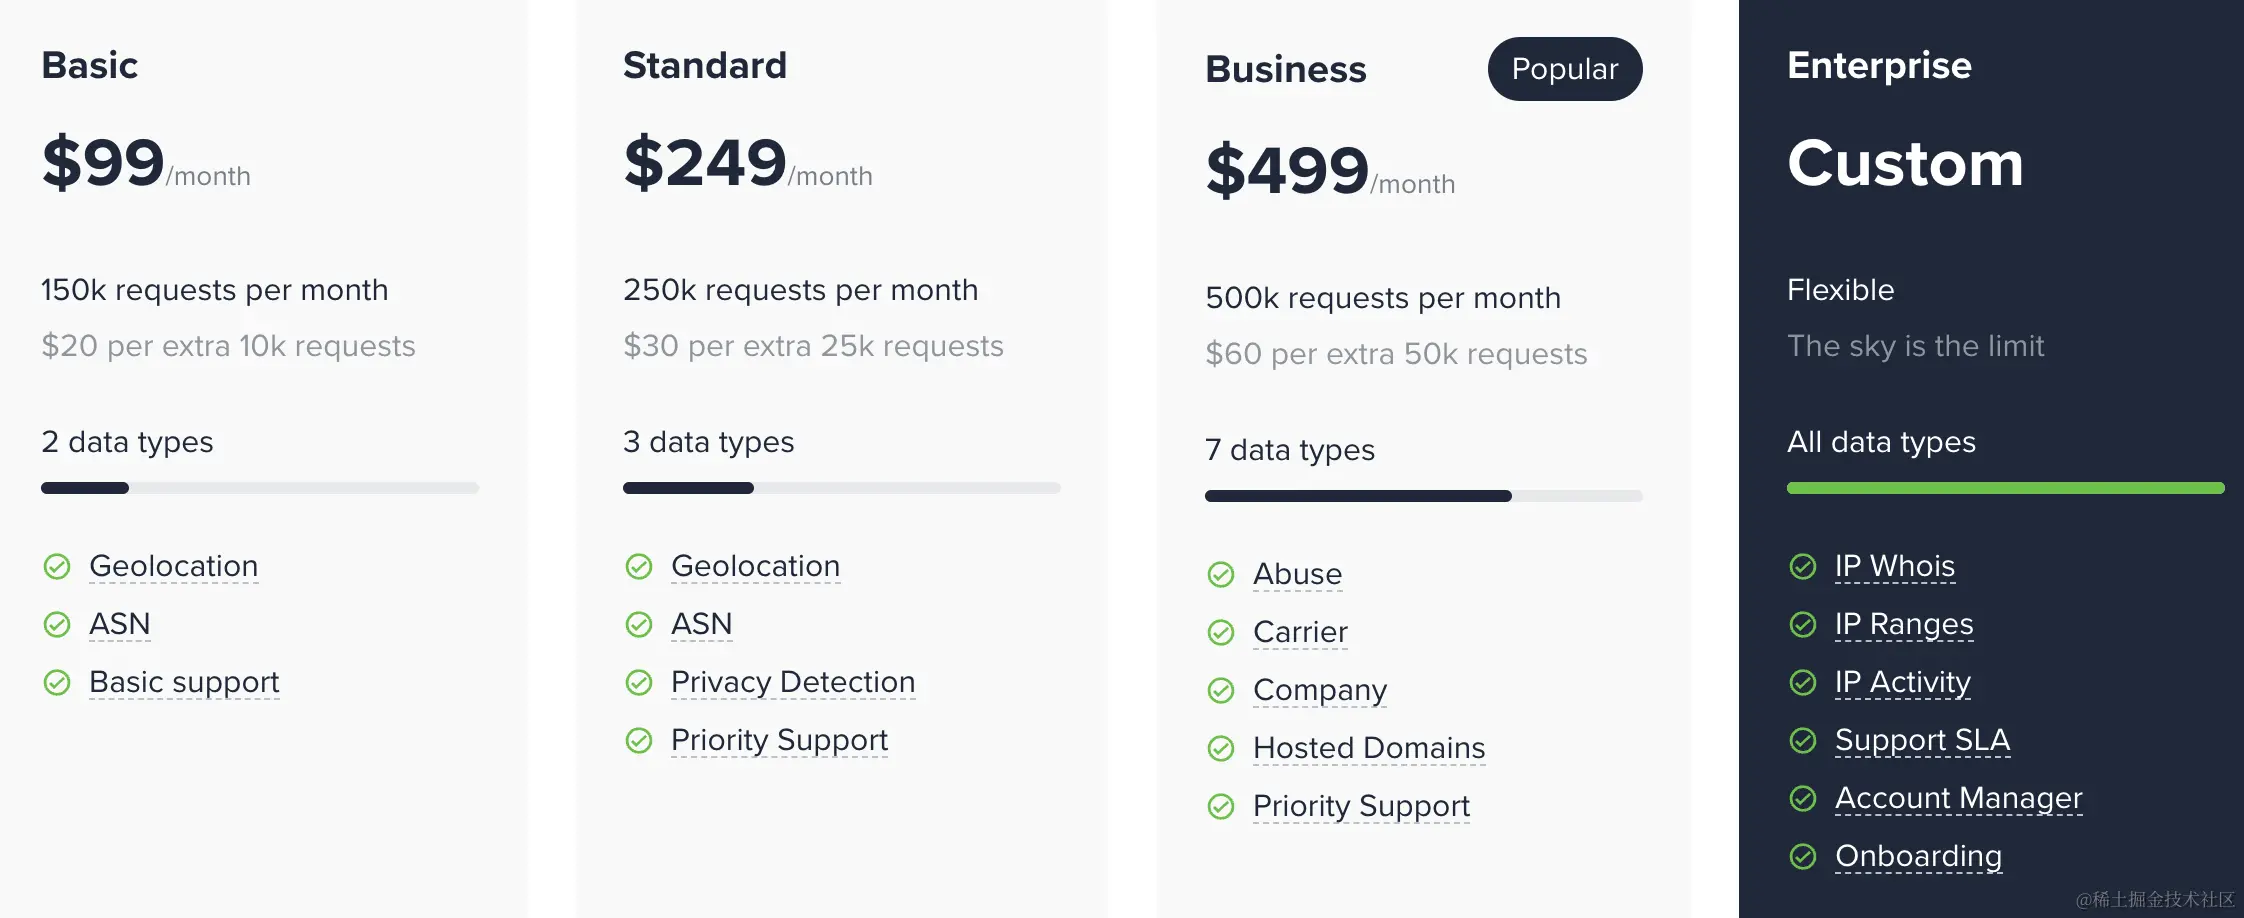2244x918 pixels.
Task: Click the check icon next to Hosted Domains
Action: coord(1221,749)
